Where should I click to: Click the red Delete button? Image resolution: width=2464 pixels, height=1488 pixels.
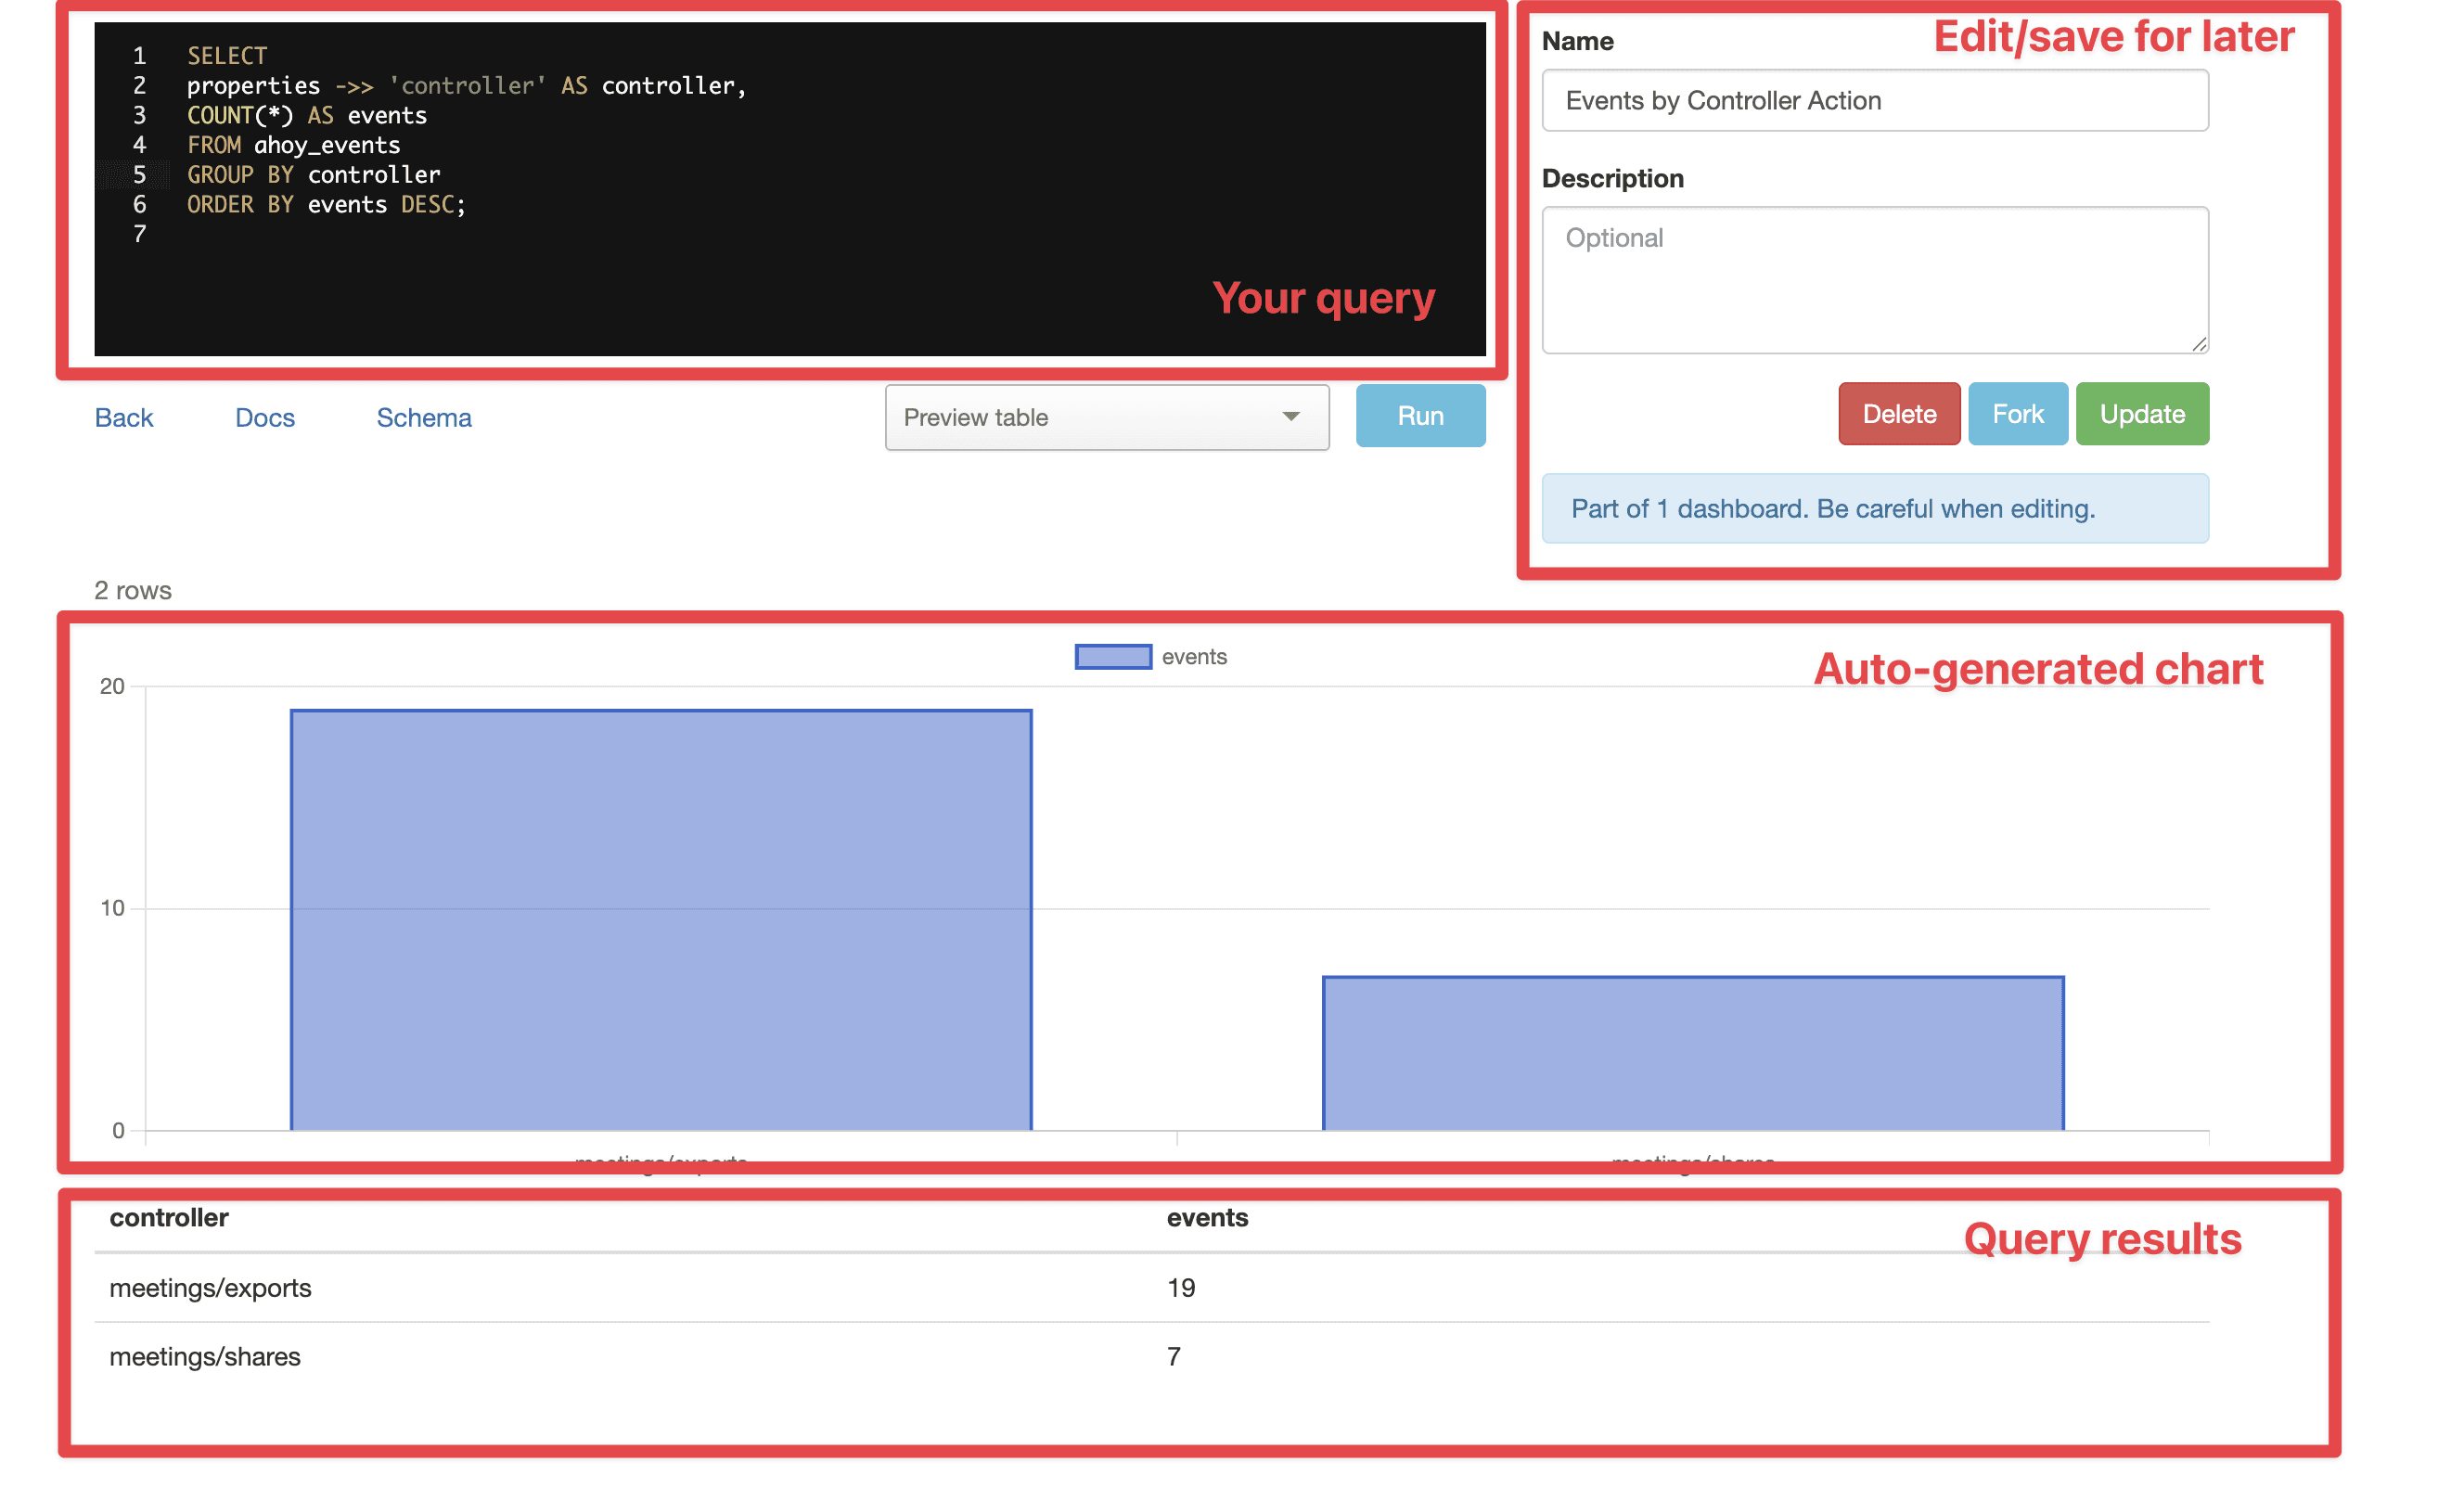tap(1899, 413)
